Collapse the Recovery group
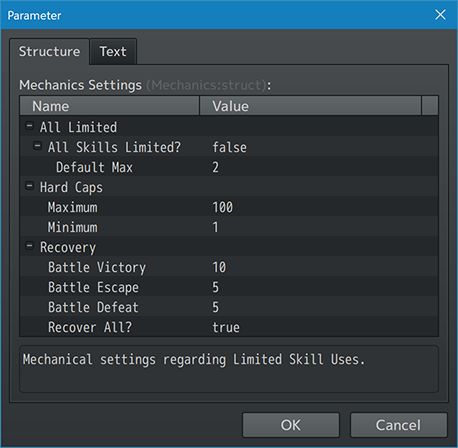458x448 pixels. tap(29, 246)
